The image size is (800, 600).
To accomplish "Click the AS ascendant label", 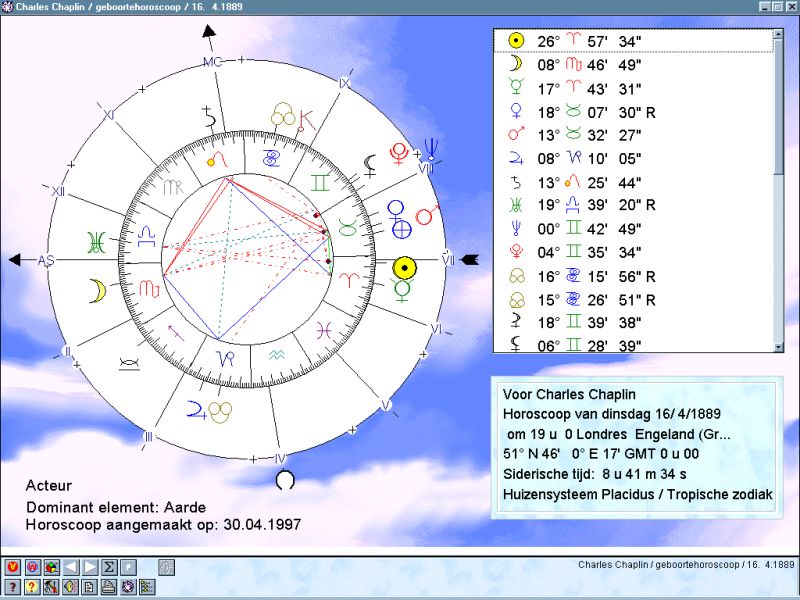I will (46, 261).
